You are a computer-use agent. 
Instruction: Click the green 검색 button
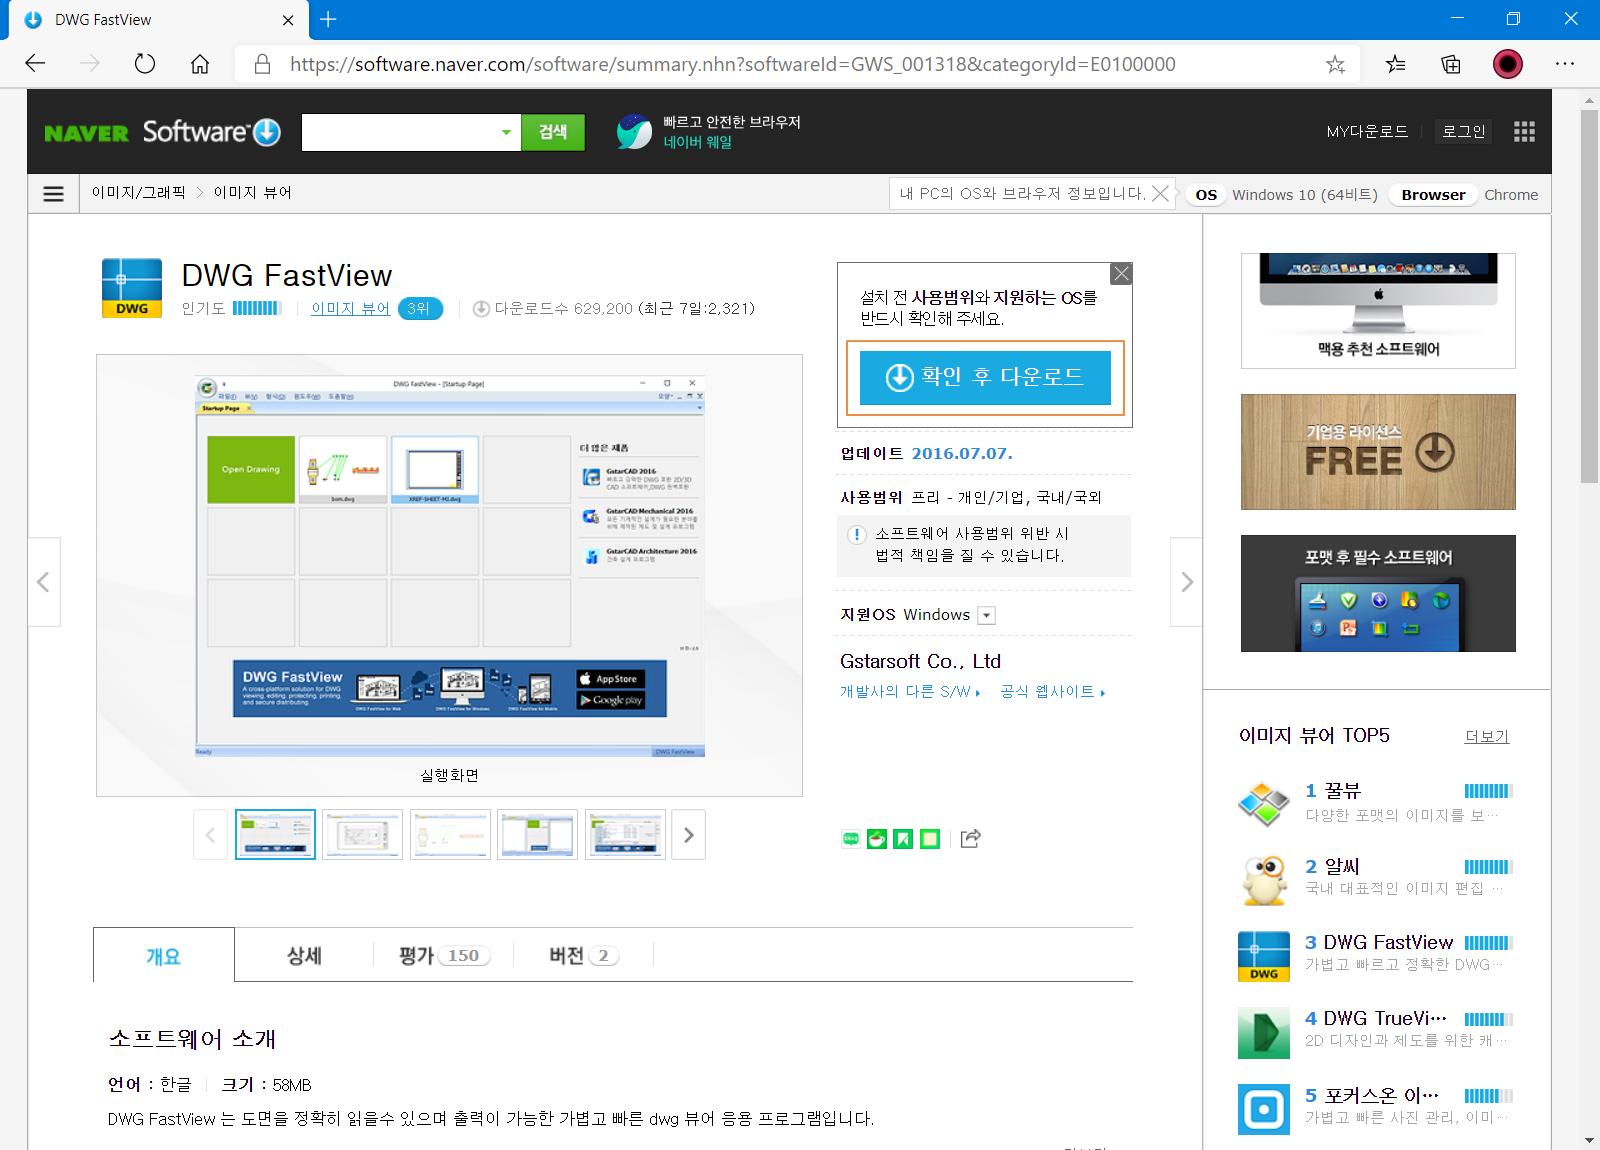(553, 132)
